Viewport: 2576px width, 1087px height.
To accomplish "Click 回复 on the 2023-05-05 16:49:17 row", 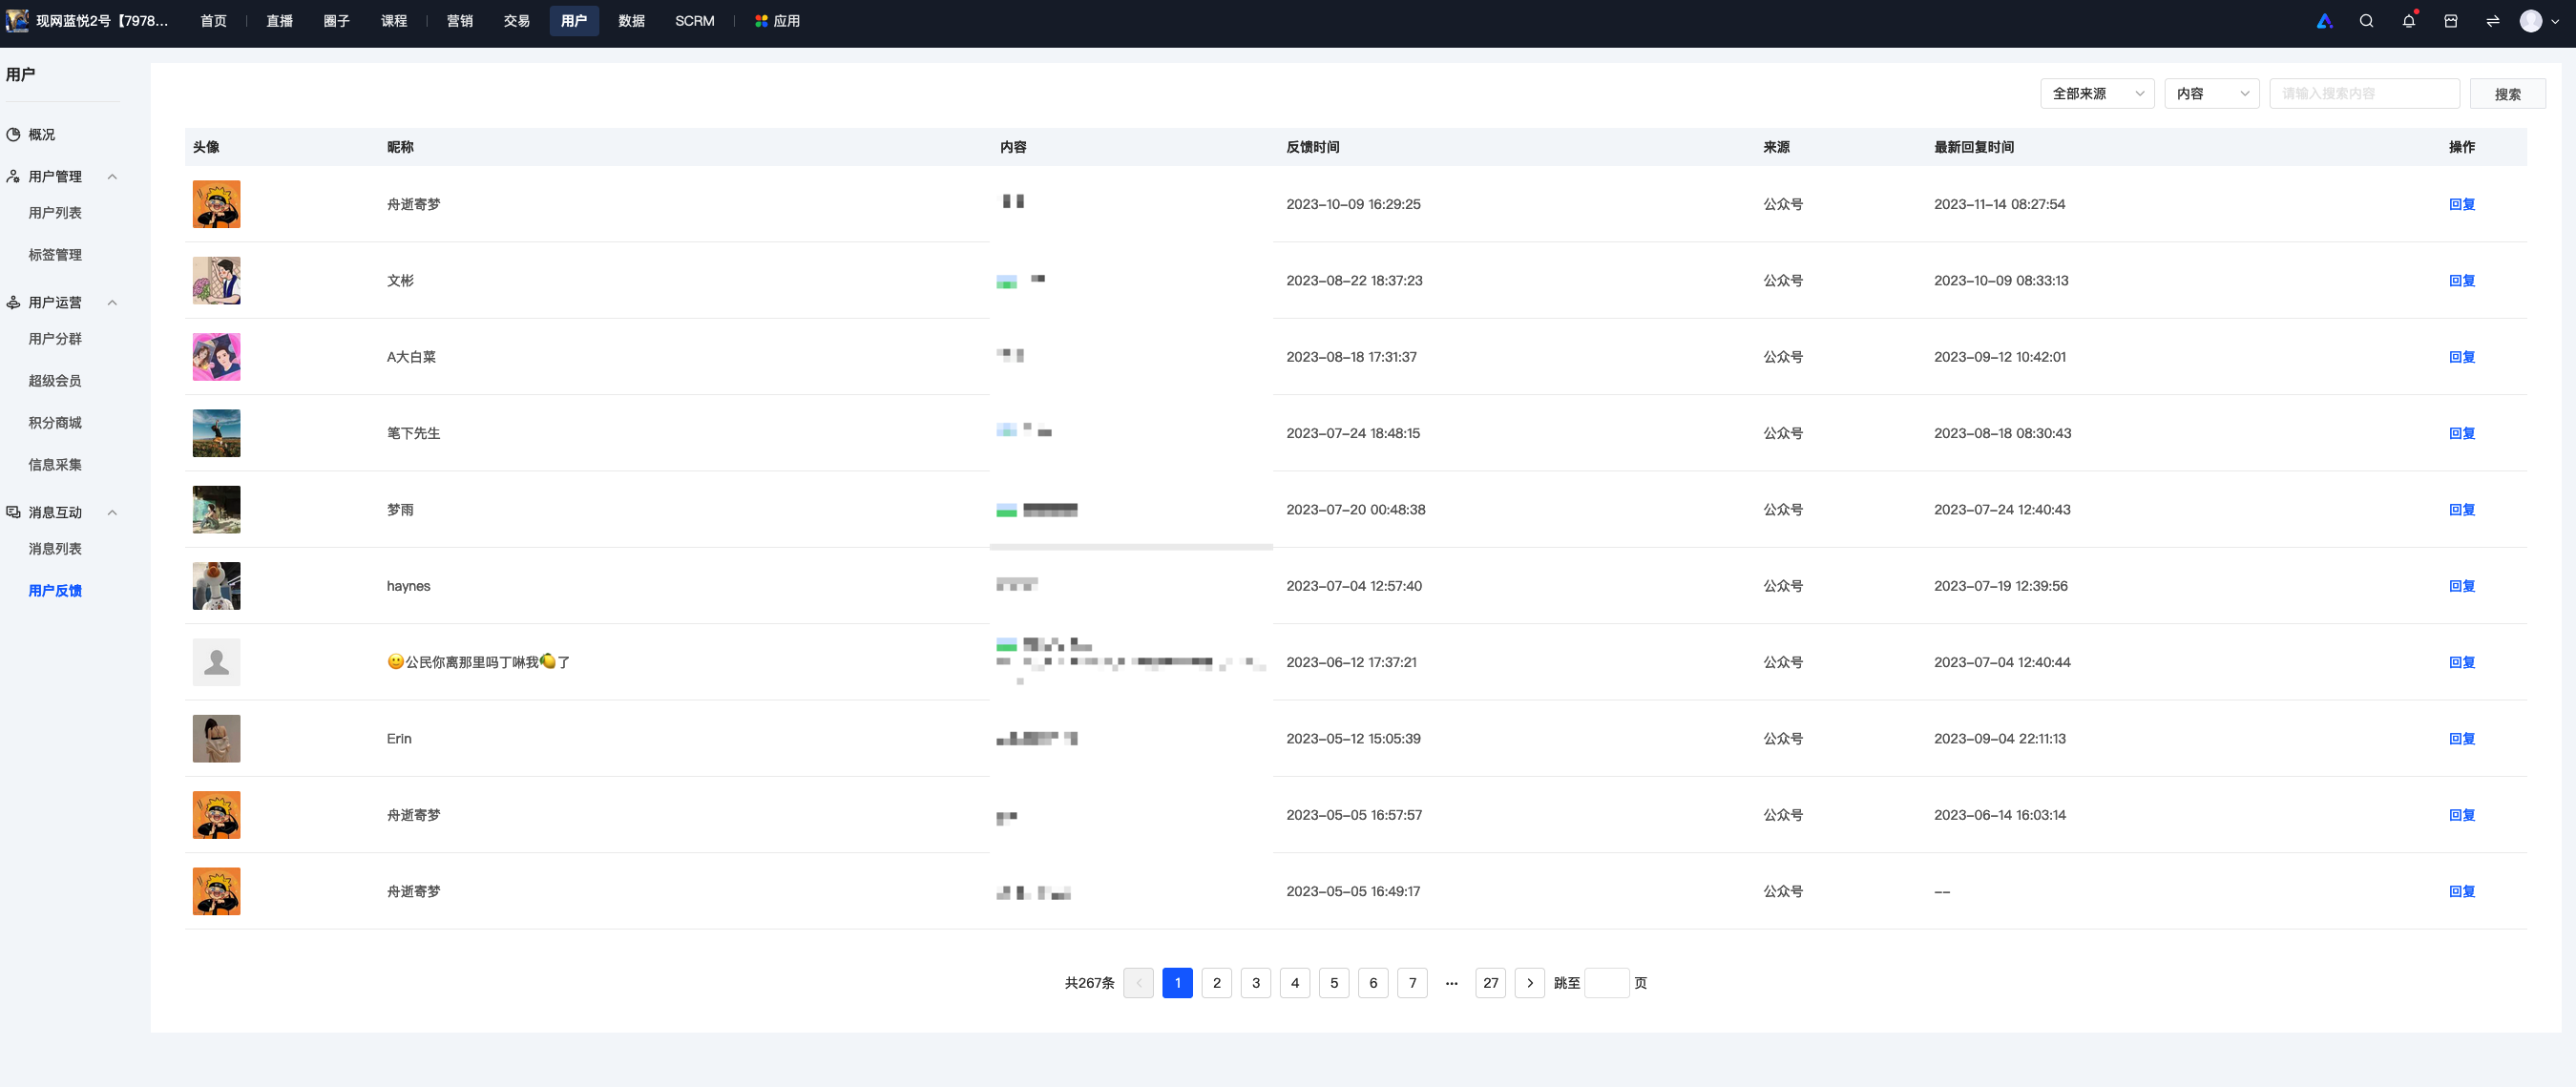I will click(2461, 892).
